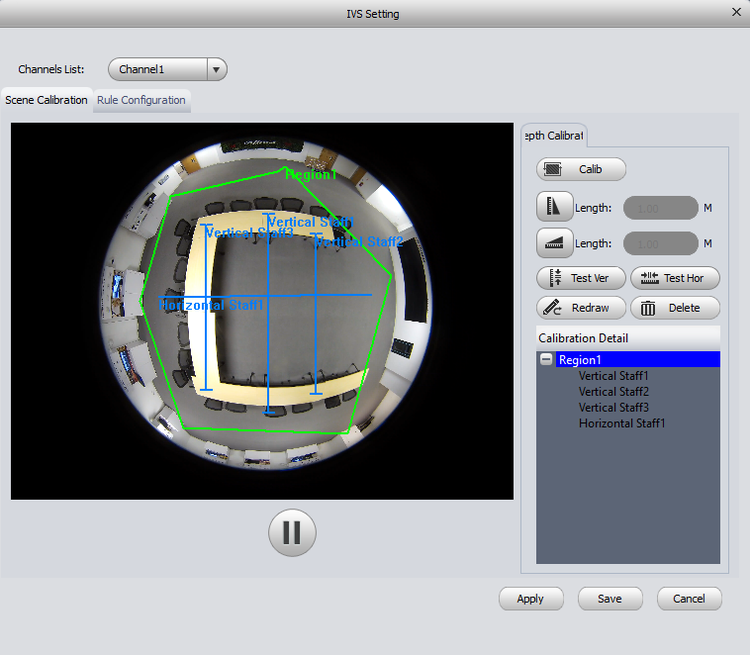Click the horizontal staff ruler icon
The image size is (750, 655).
coord(554,243)
